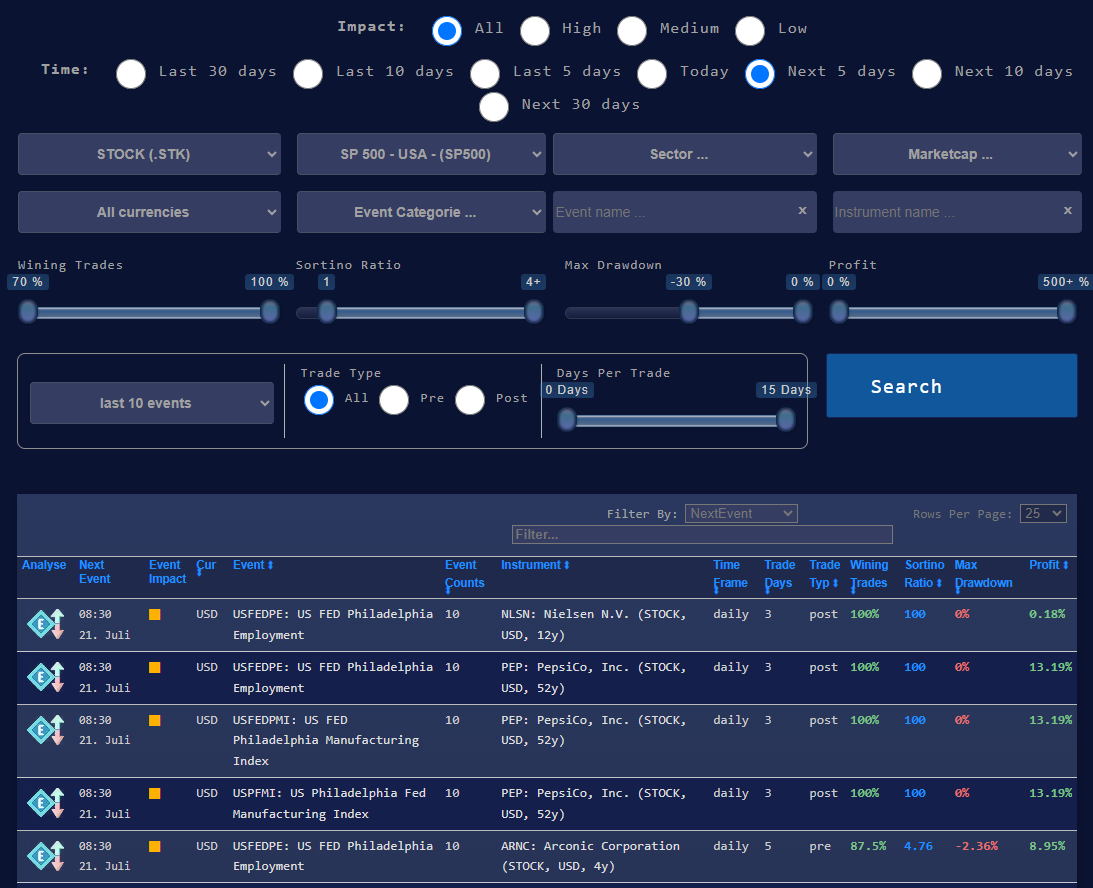
Task: Sort by the Instrument column sort icon
Action: point(565,564)
